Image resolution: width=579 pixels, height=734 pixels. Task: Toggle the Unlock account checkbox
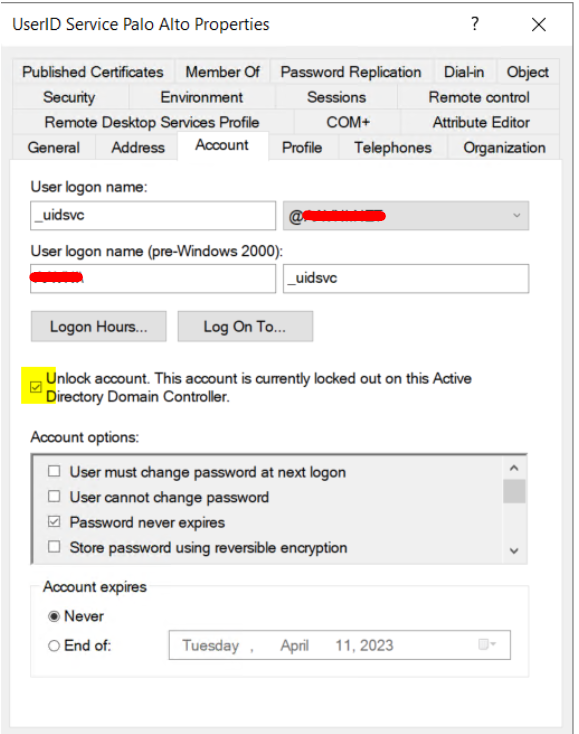tap(36, 387)
